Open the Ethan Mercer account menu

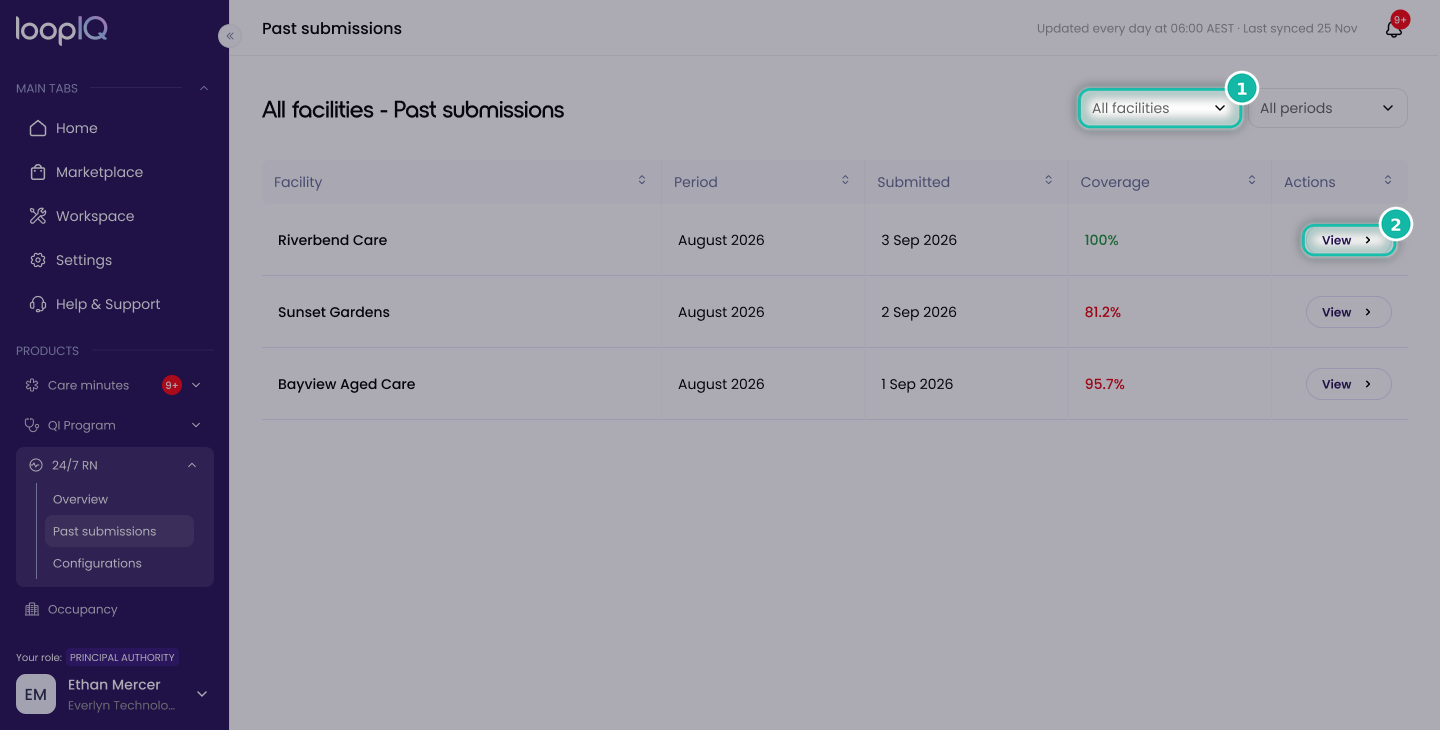[x=202, y=694]
